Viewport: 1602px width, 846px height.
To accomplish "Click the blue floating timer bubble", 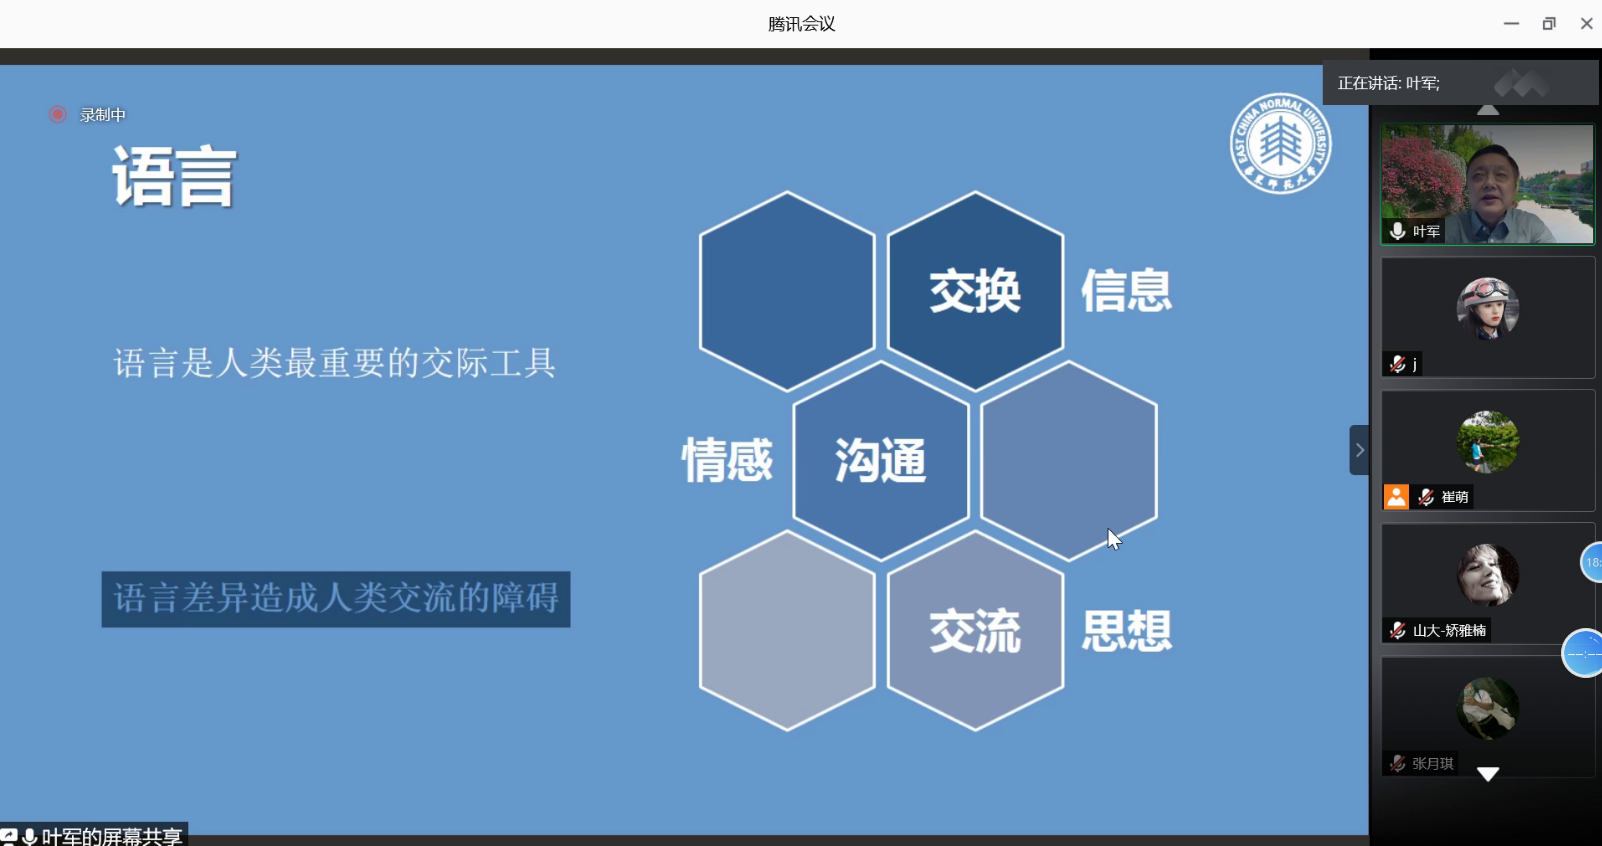I will point(1584,653).
